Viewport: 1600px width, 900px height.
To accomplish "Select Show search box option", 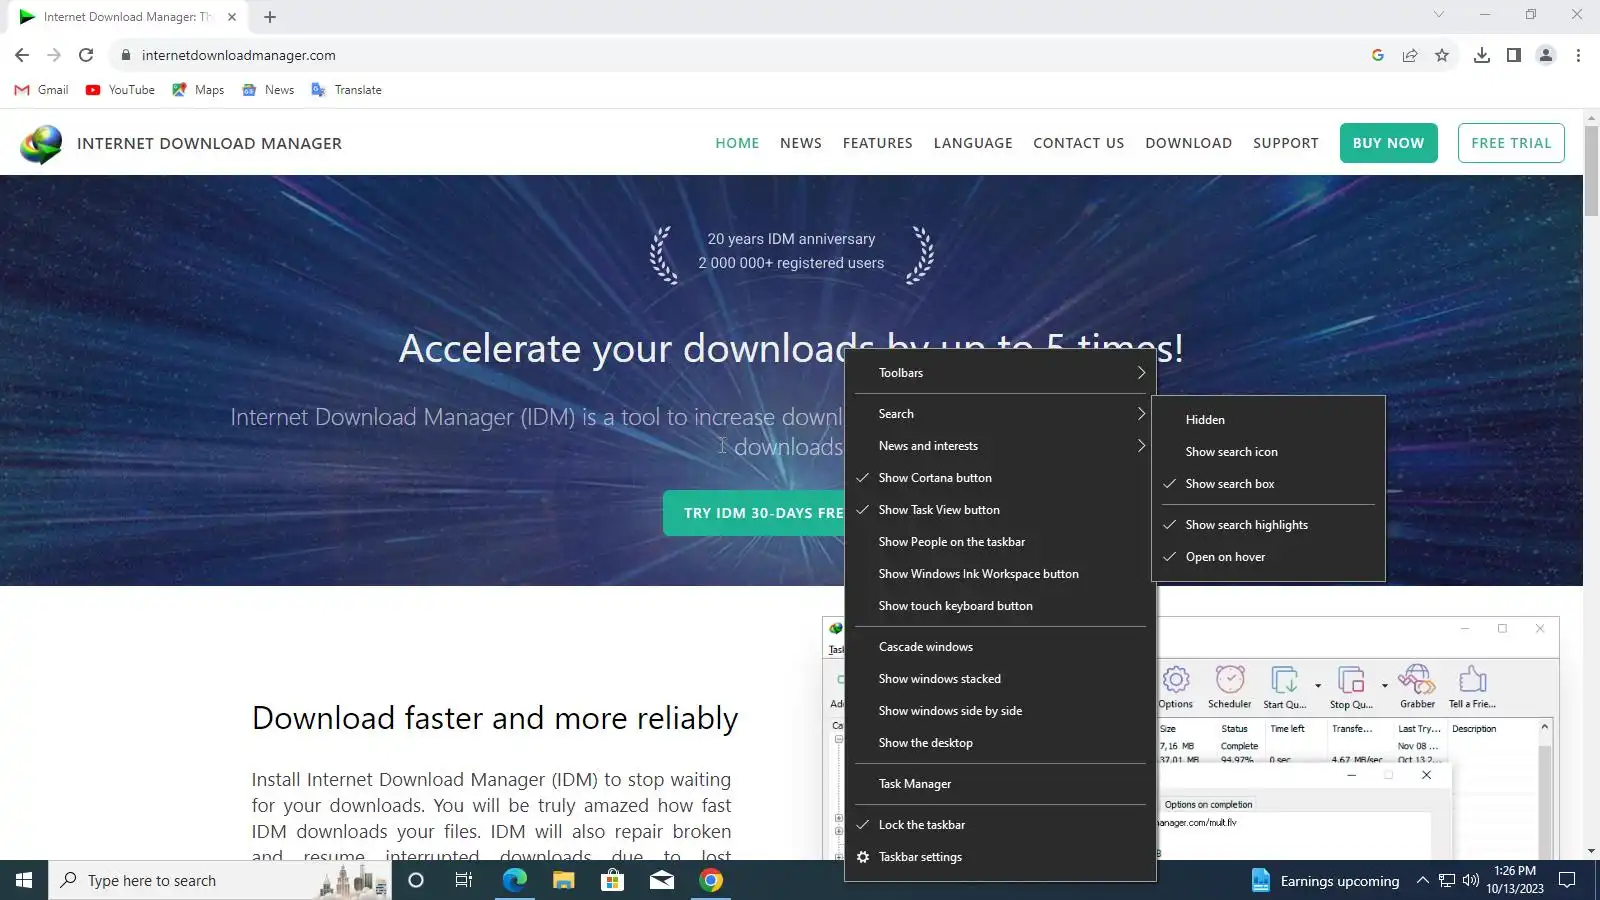I will [1268, 484].
